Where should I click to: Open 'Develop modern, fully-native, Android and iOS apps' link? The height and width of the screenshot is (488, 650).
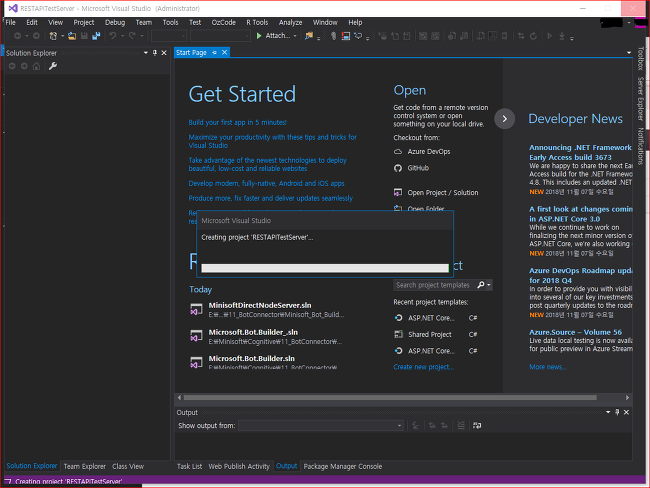pos(266,183)
